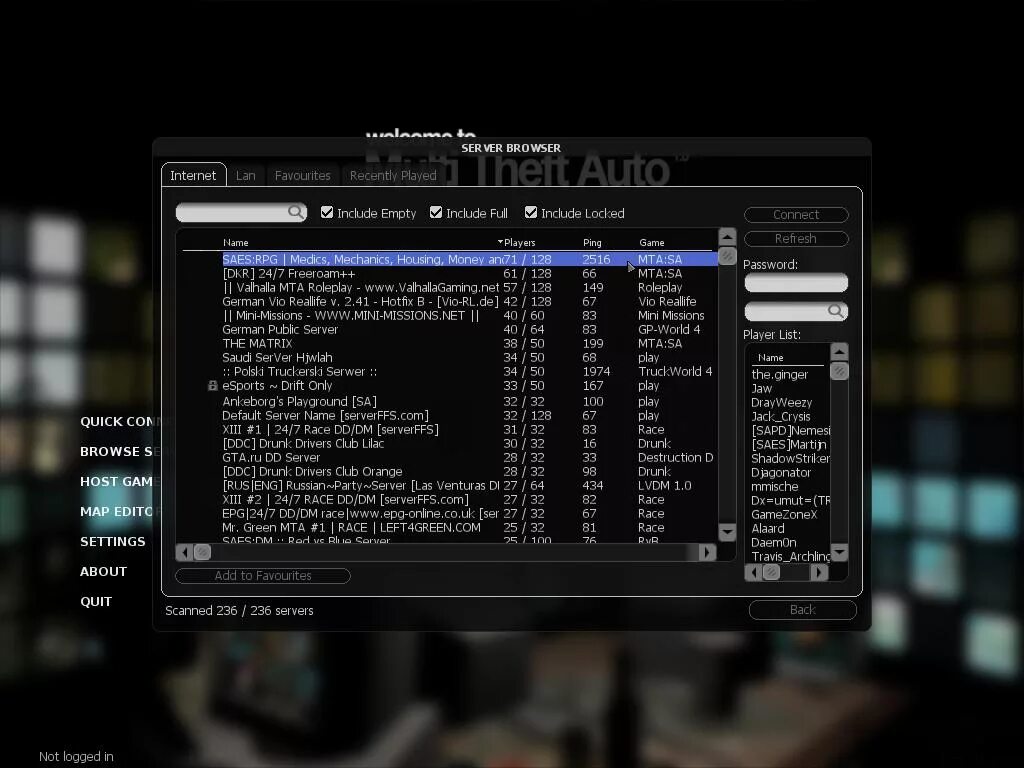Toggle the Include Empty checkbox

pos(327,212)
